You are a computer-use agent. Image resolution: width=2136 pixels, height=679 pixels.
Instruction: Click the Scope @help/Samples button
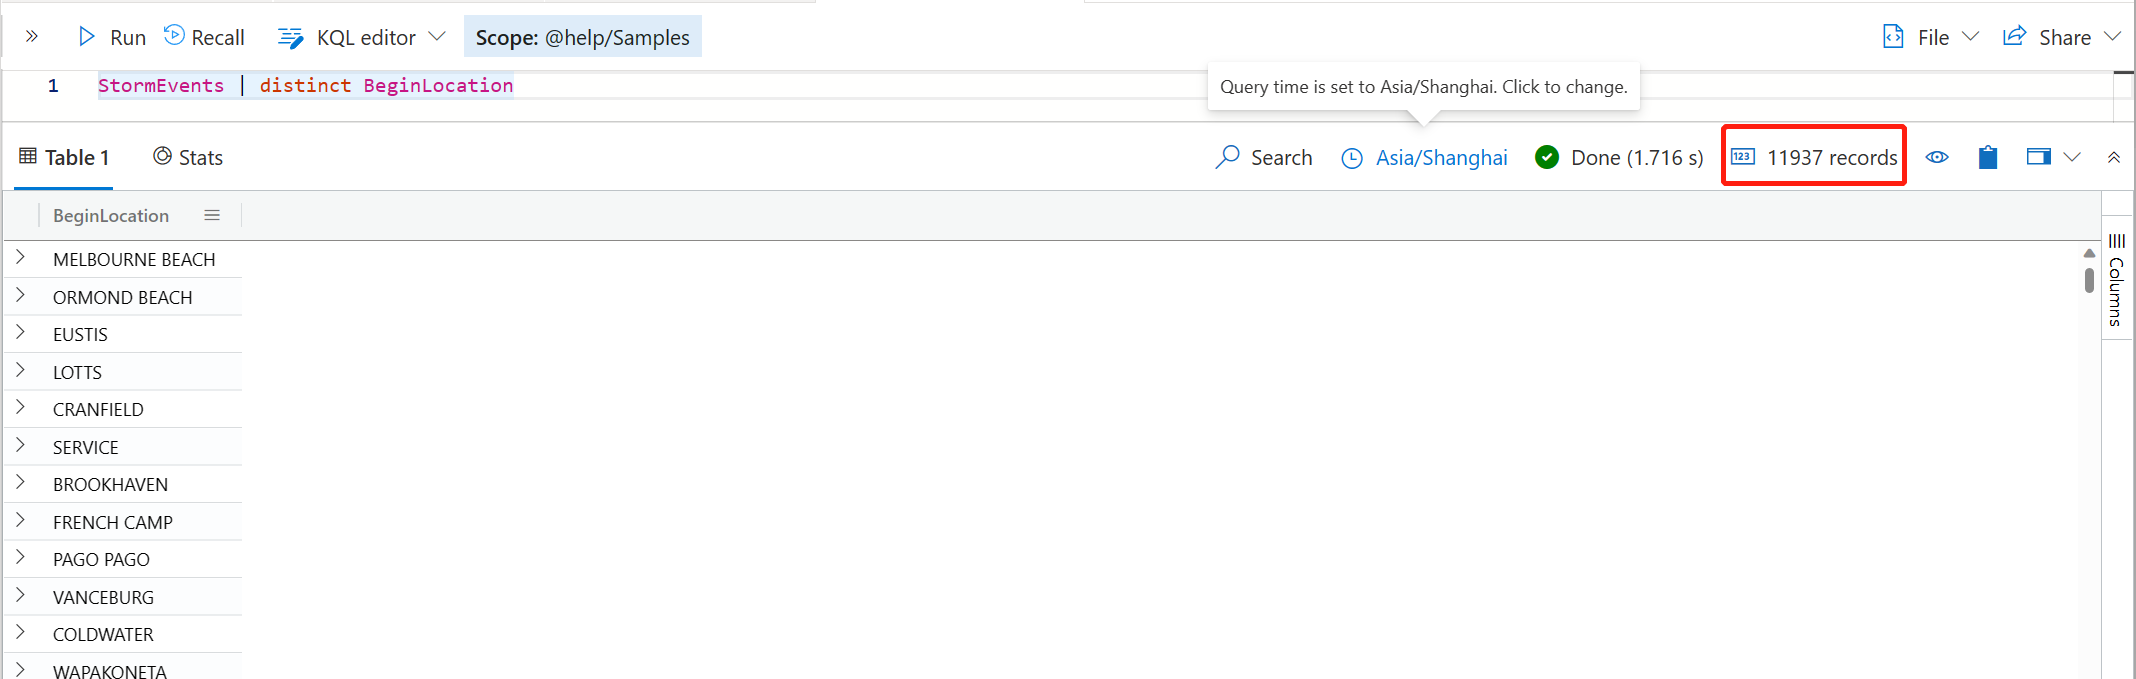(x=582, y=37)
